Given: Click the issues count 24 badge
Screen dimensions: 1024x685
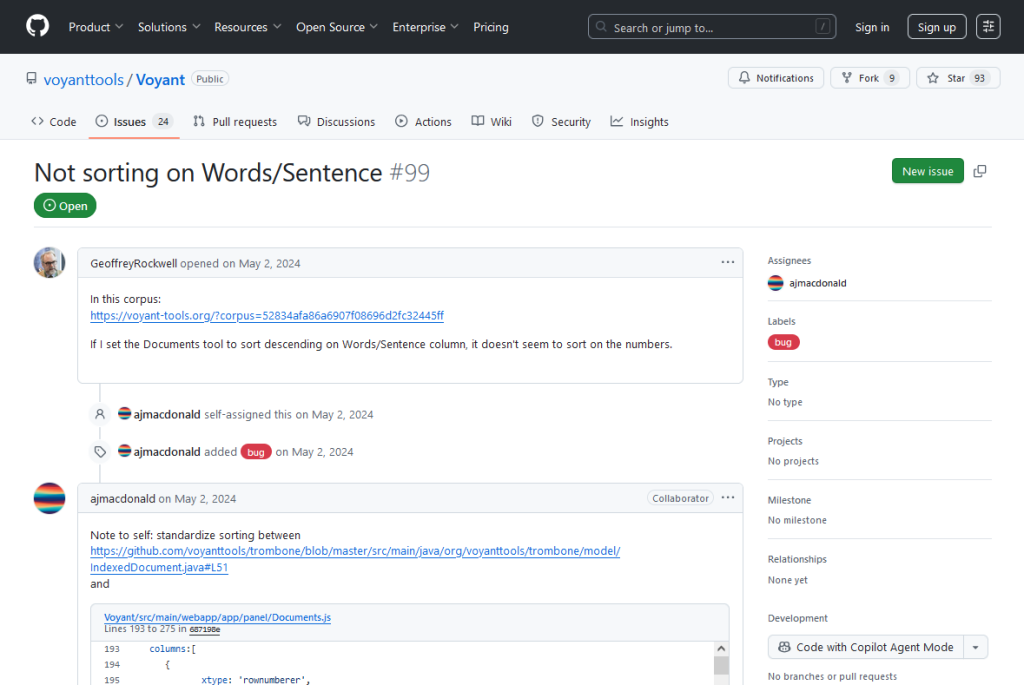Looking at the screenshot, I should (163, 121).
